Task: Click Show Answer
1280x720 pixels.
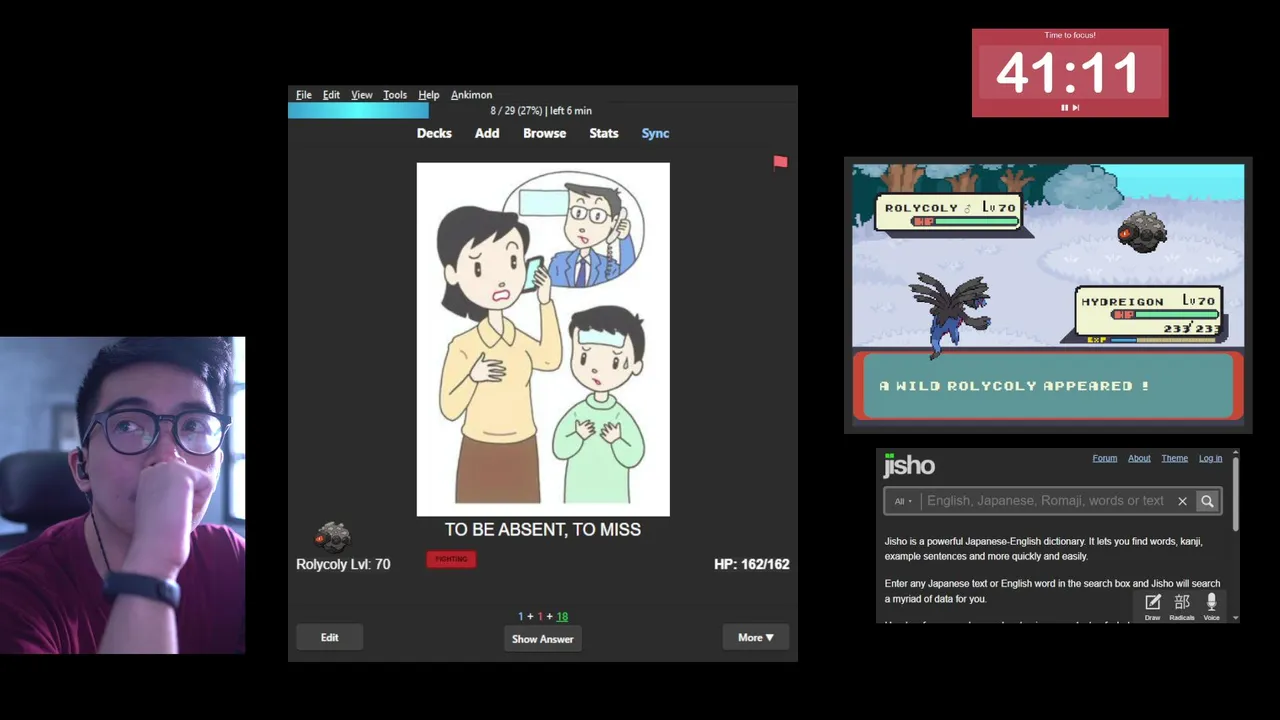Action: pyautogui.click(x=543, y=639)
